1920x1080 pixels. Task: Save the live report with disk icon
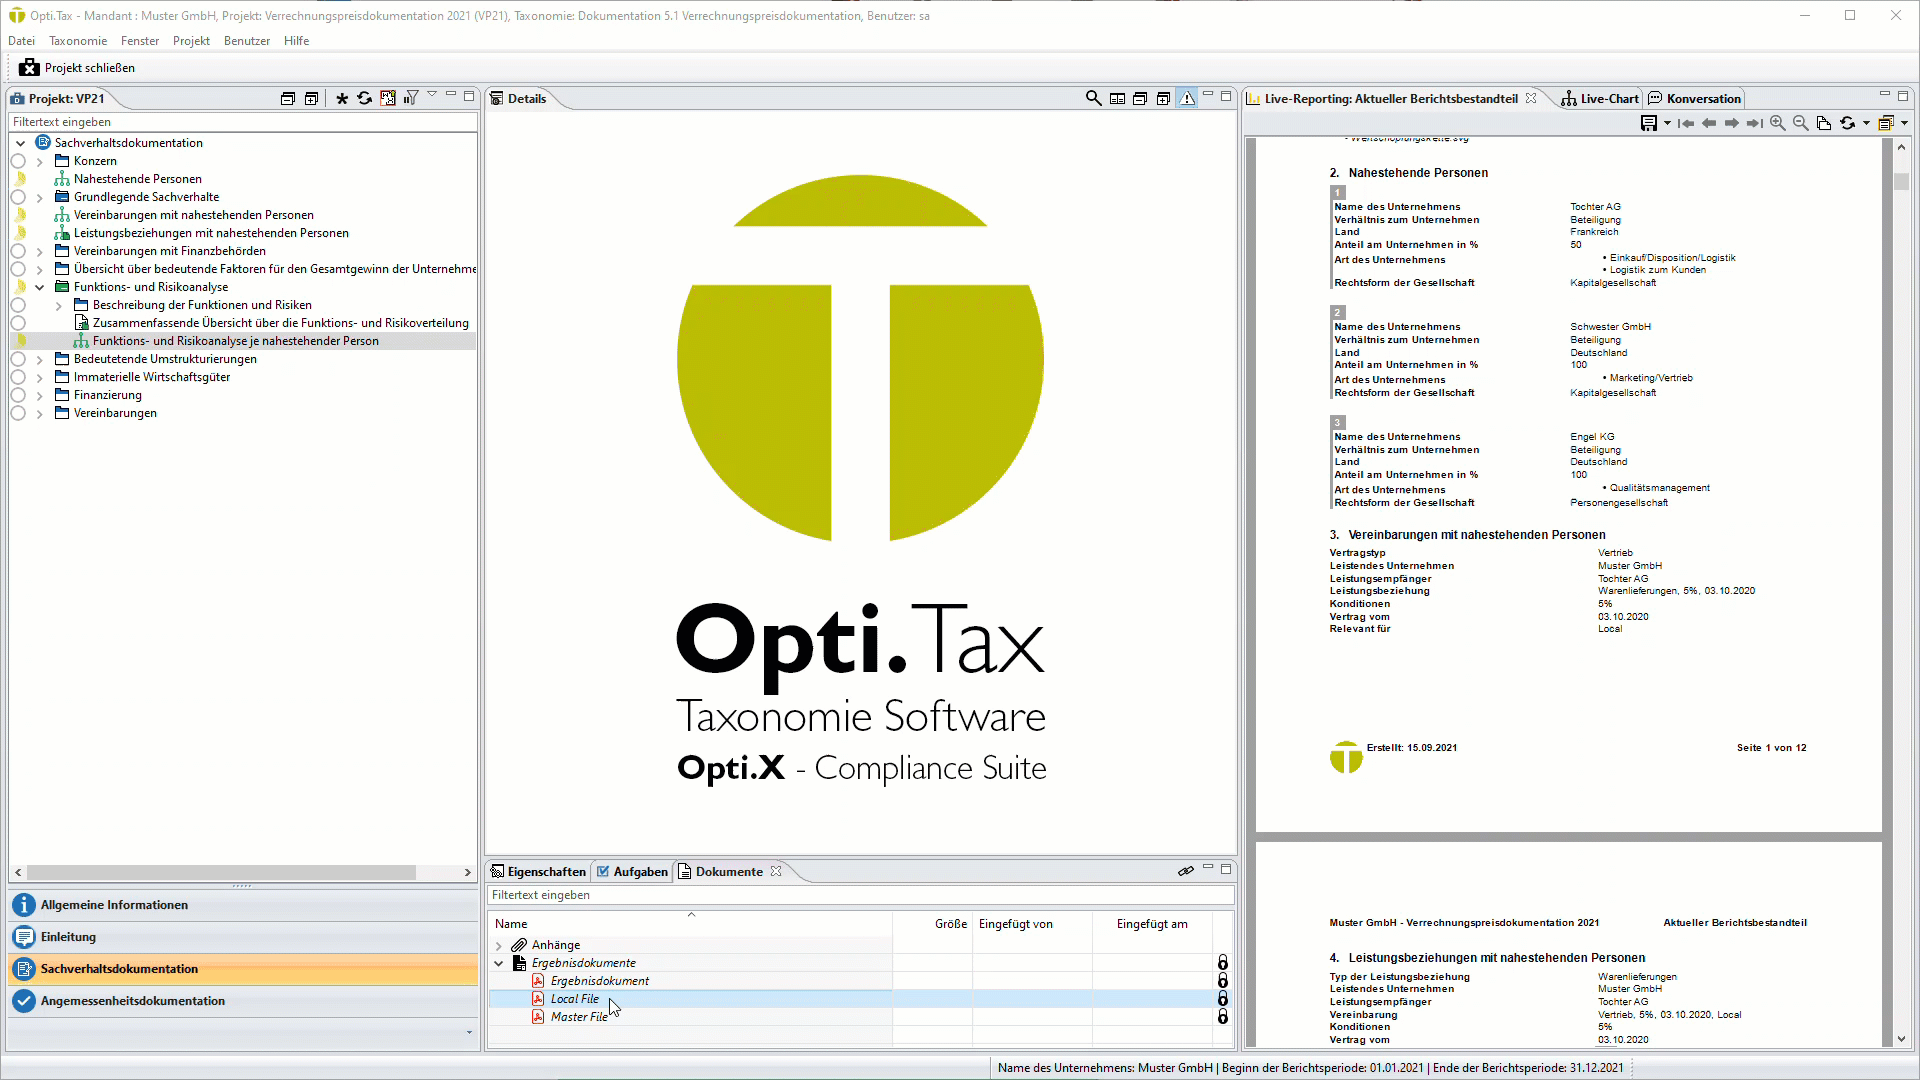point(1649,123)
